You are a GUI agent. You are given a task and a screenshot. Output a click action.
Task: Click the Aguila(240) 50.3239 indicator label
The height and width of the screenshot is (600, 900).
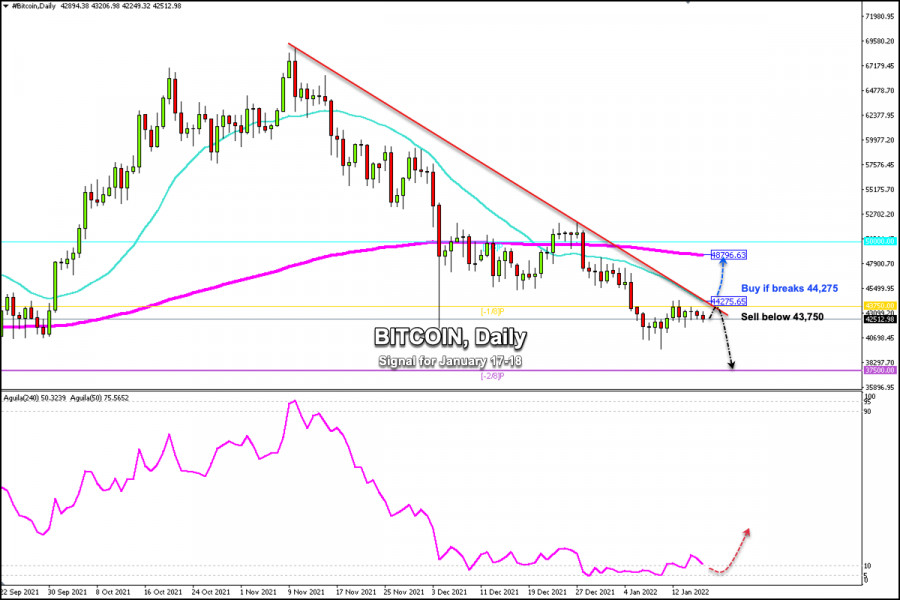pyautogui.click(x=35, y=398)
